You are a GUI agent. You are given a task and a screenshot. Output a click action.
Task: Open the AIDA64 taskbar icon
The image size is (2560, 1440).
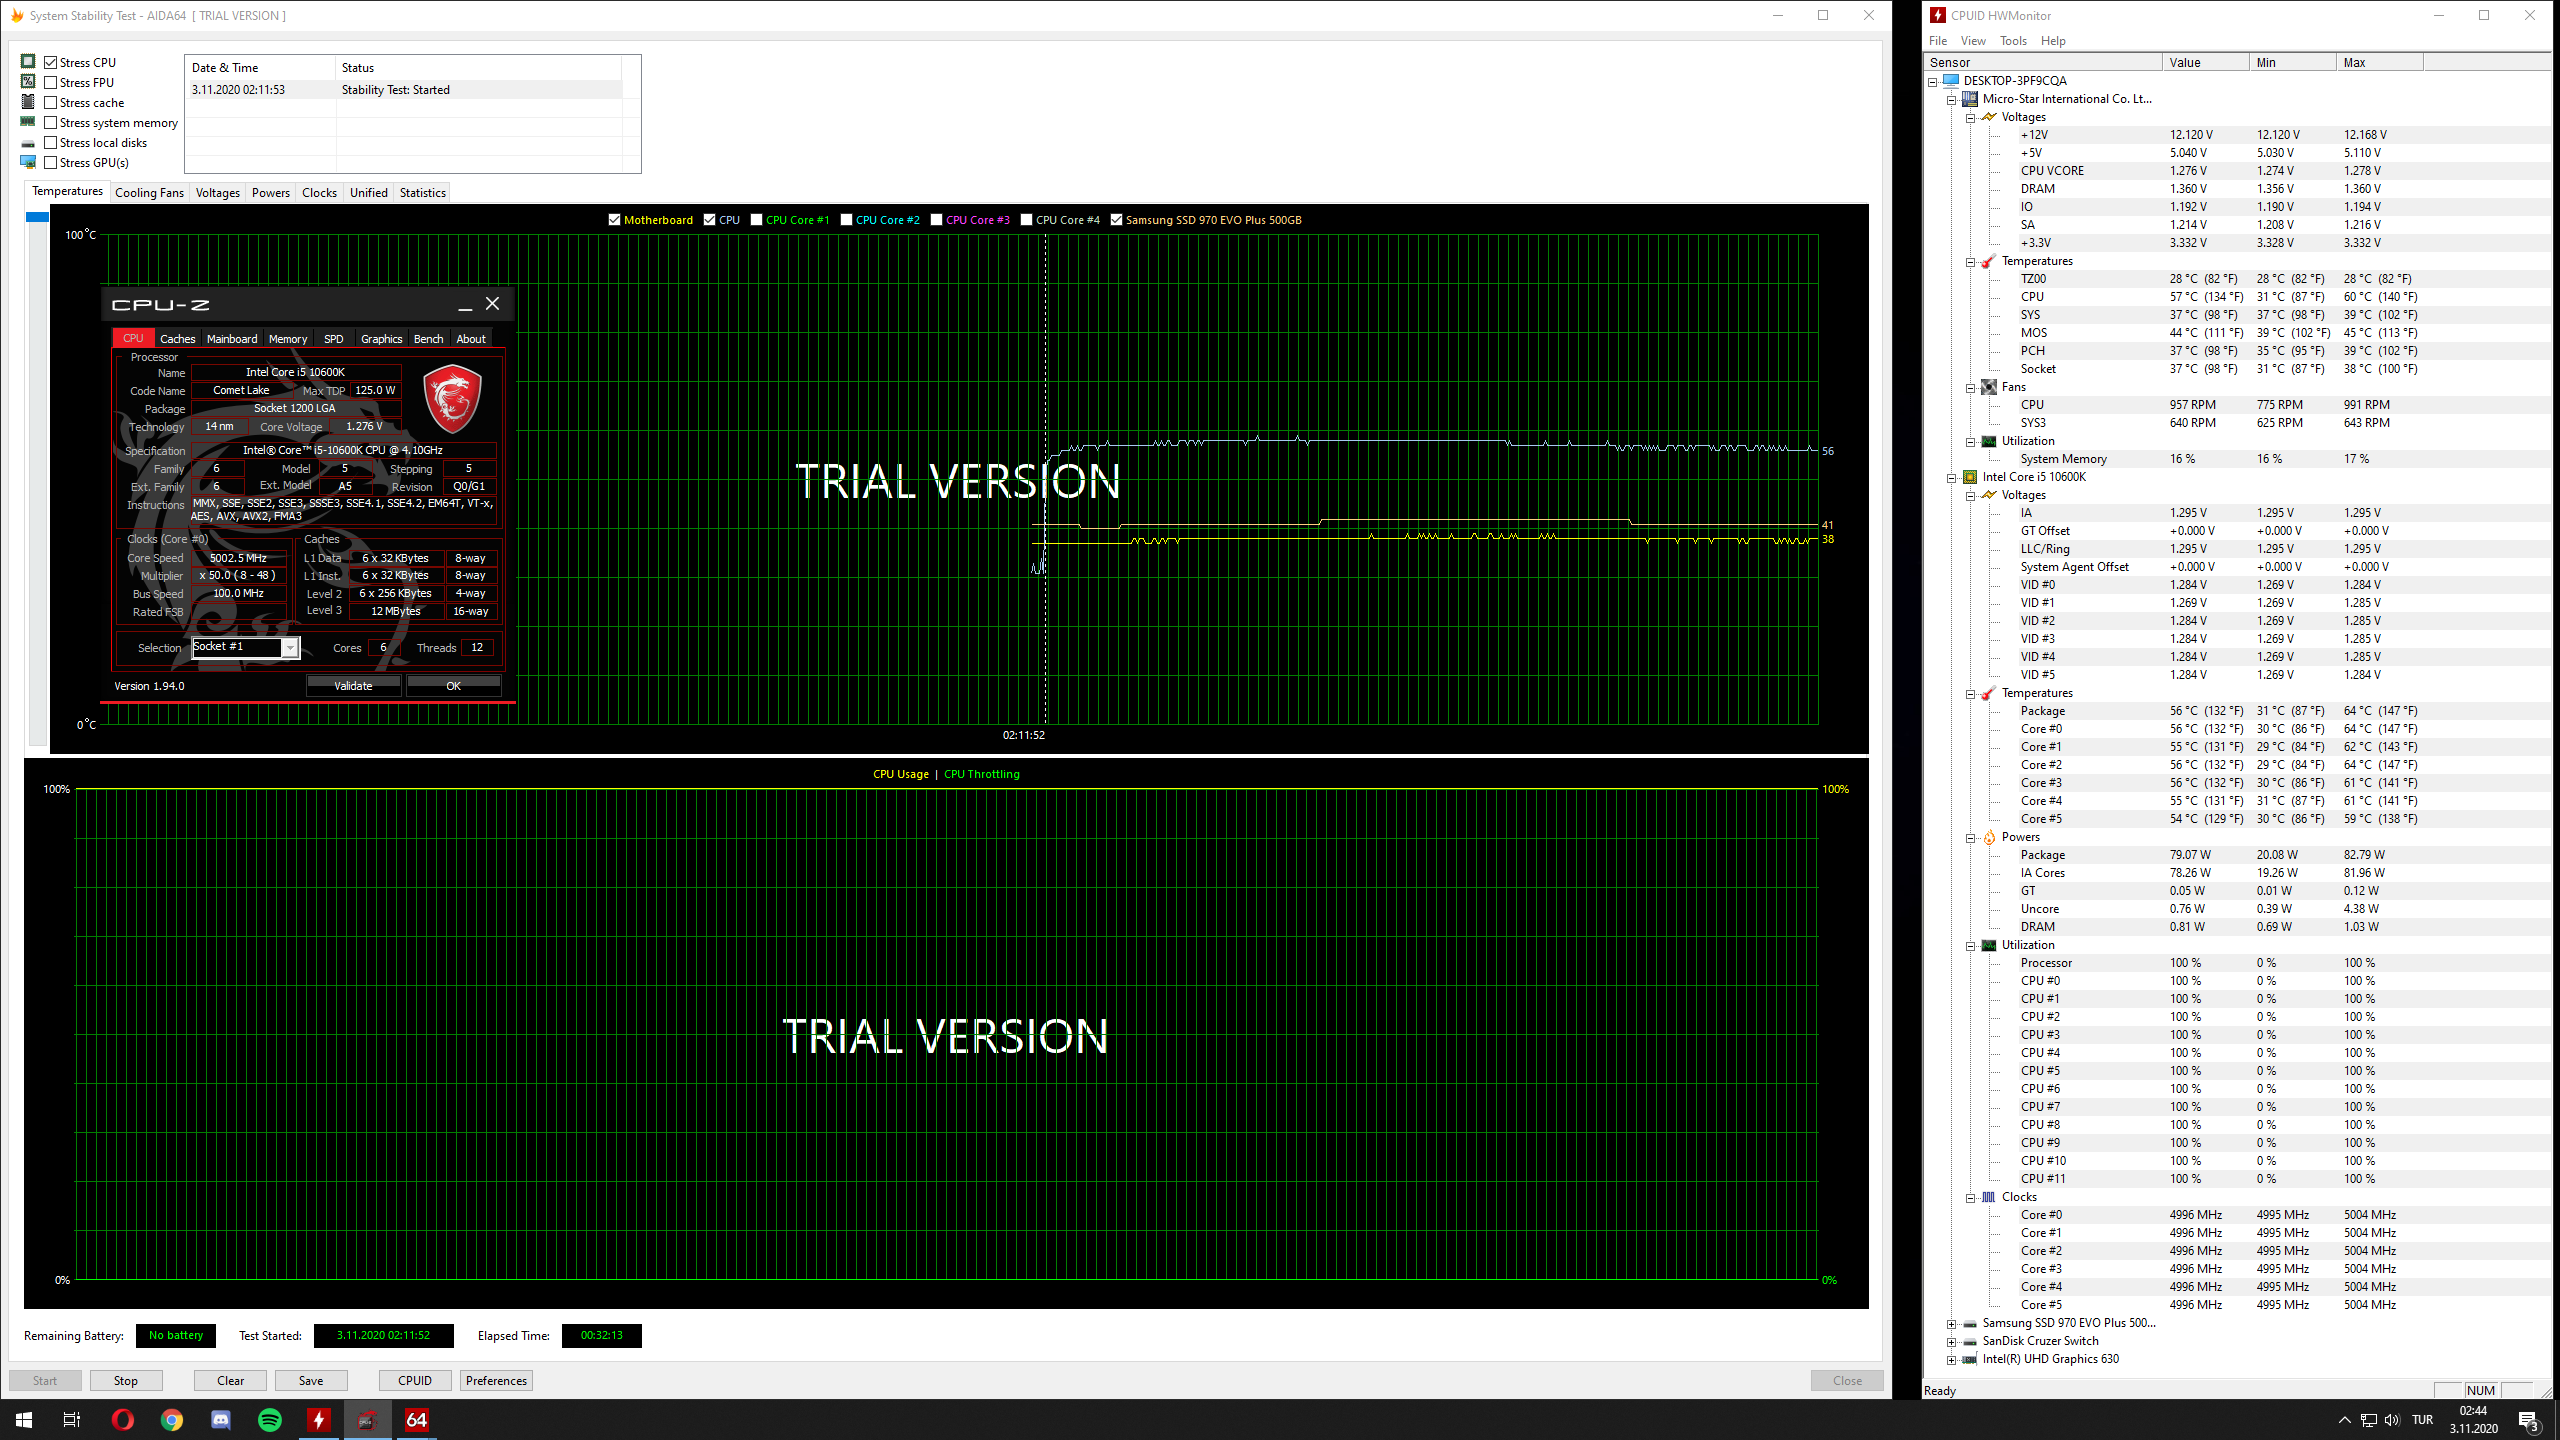tap(417, 1420)
